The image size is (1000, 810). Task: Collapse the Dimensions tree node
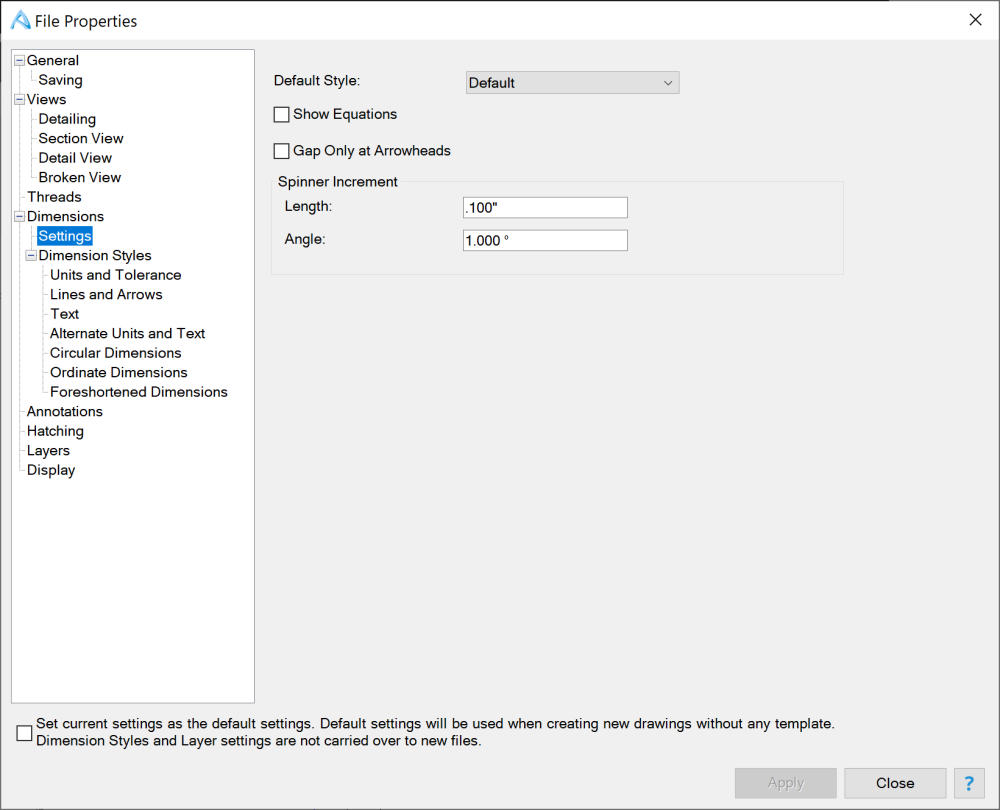pos(19,217)
